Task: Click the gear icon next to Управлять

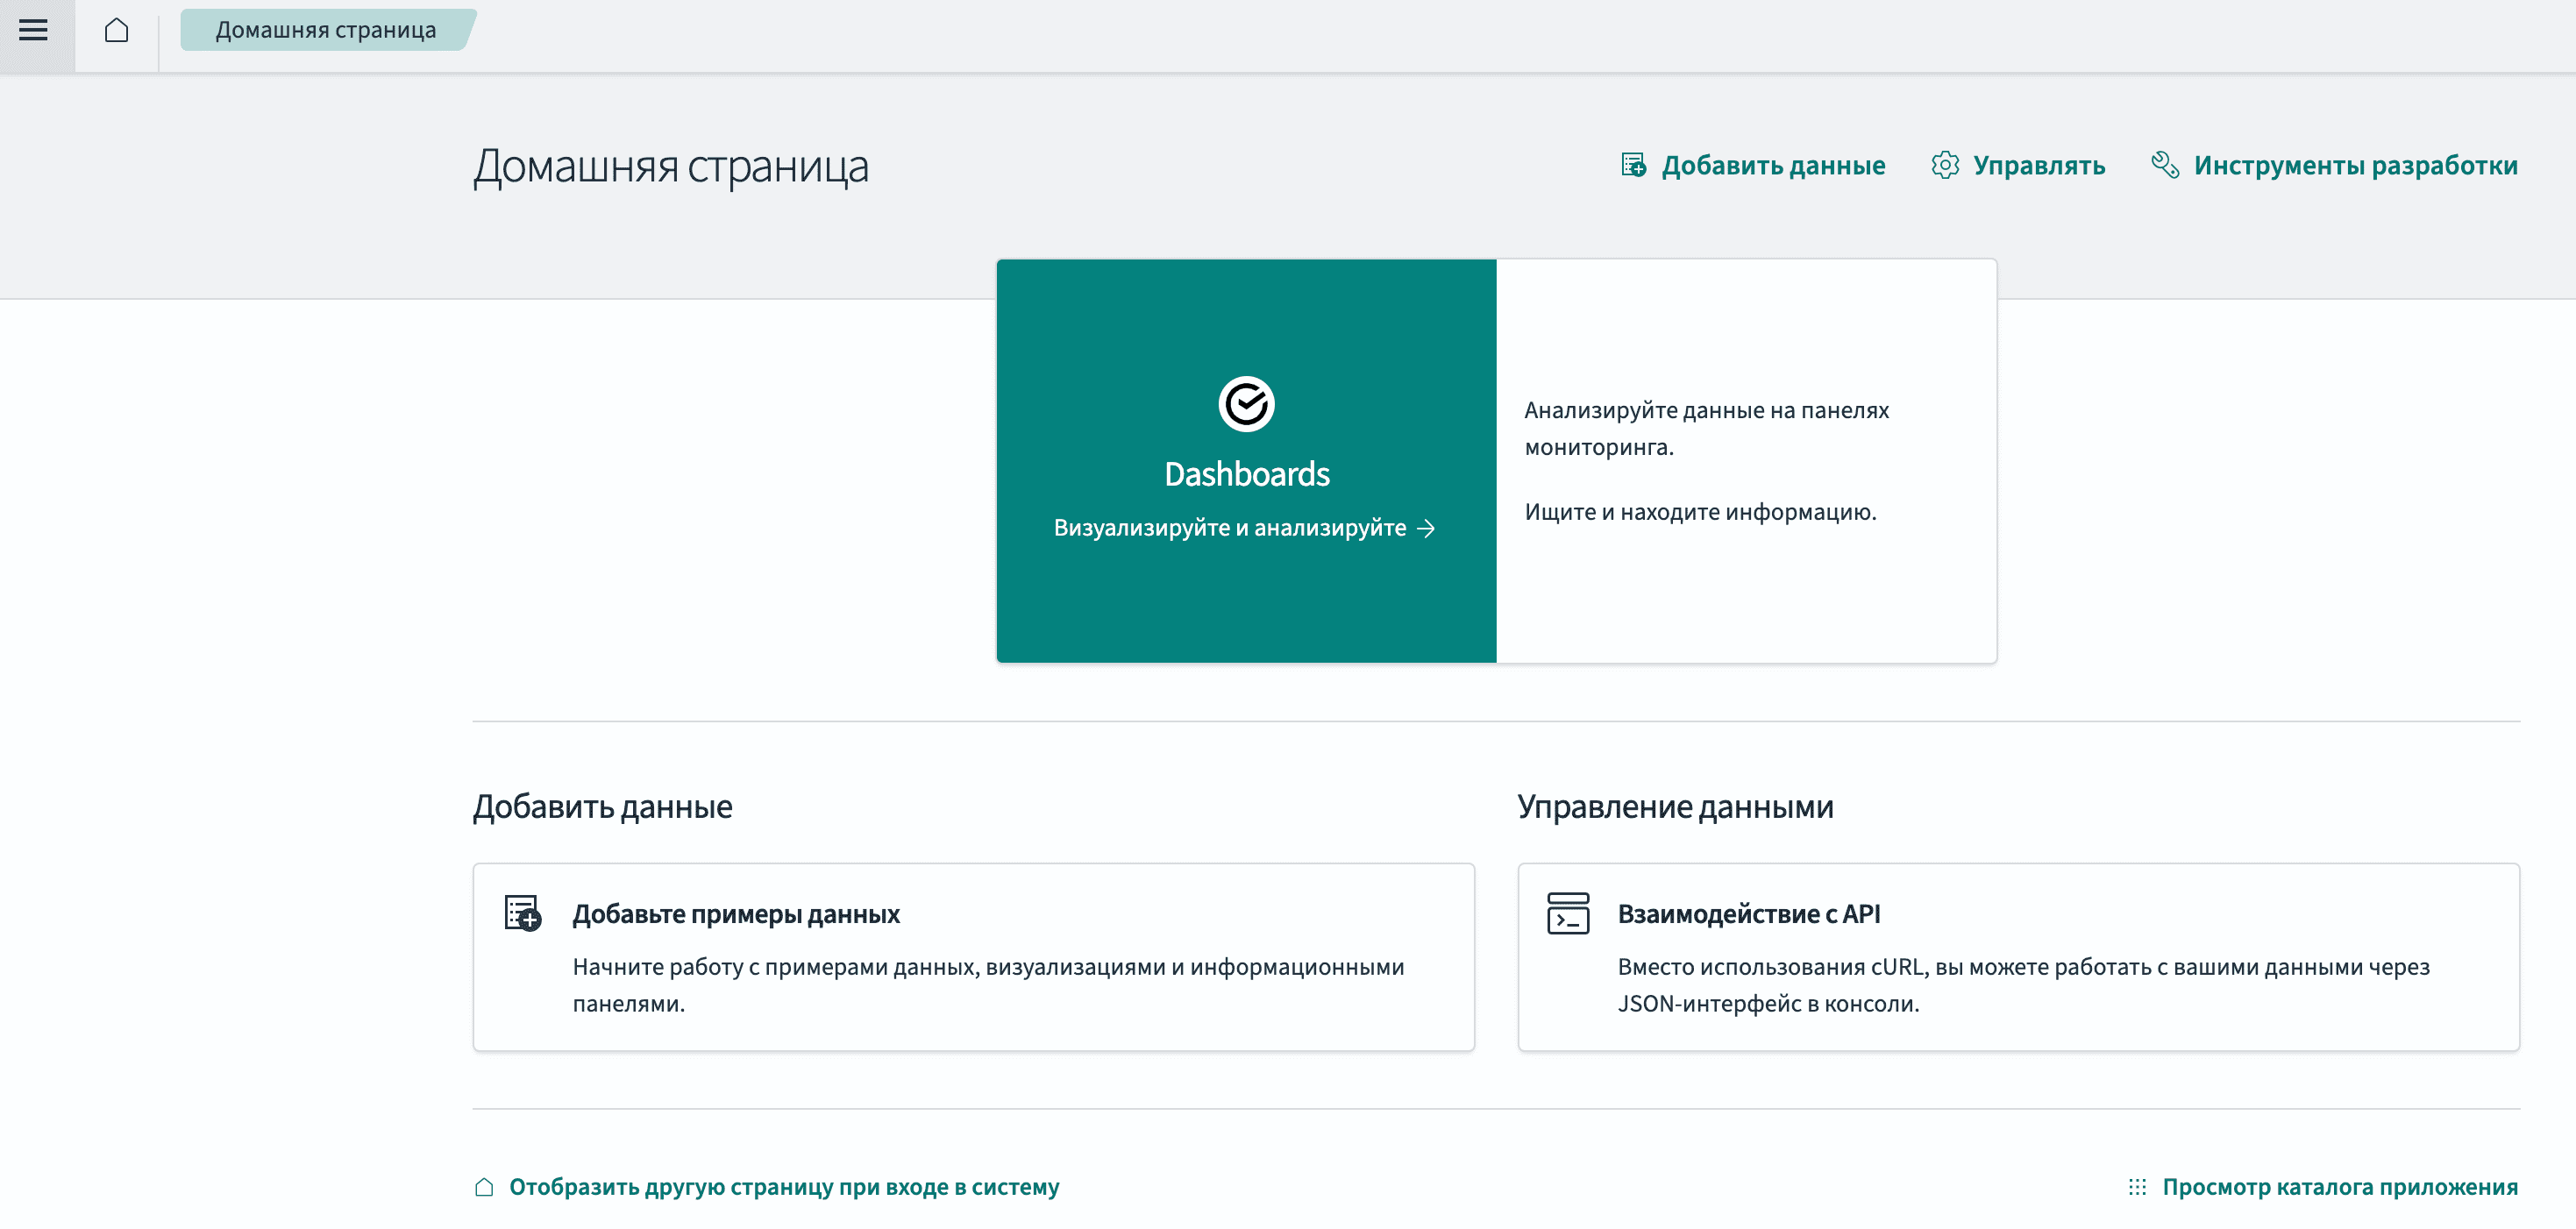Action: pyautogui.click(x=1944, y=165)
